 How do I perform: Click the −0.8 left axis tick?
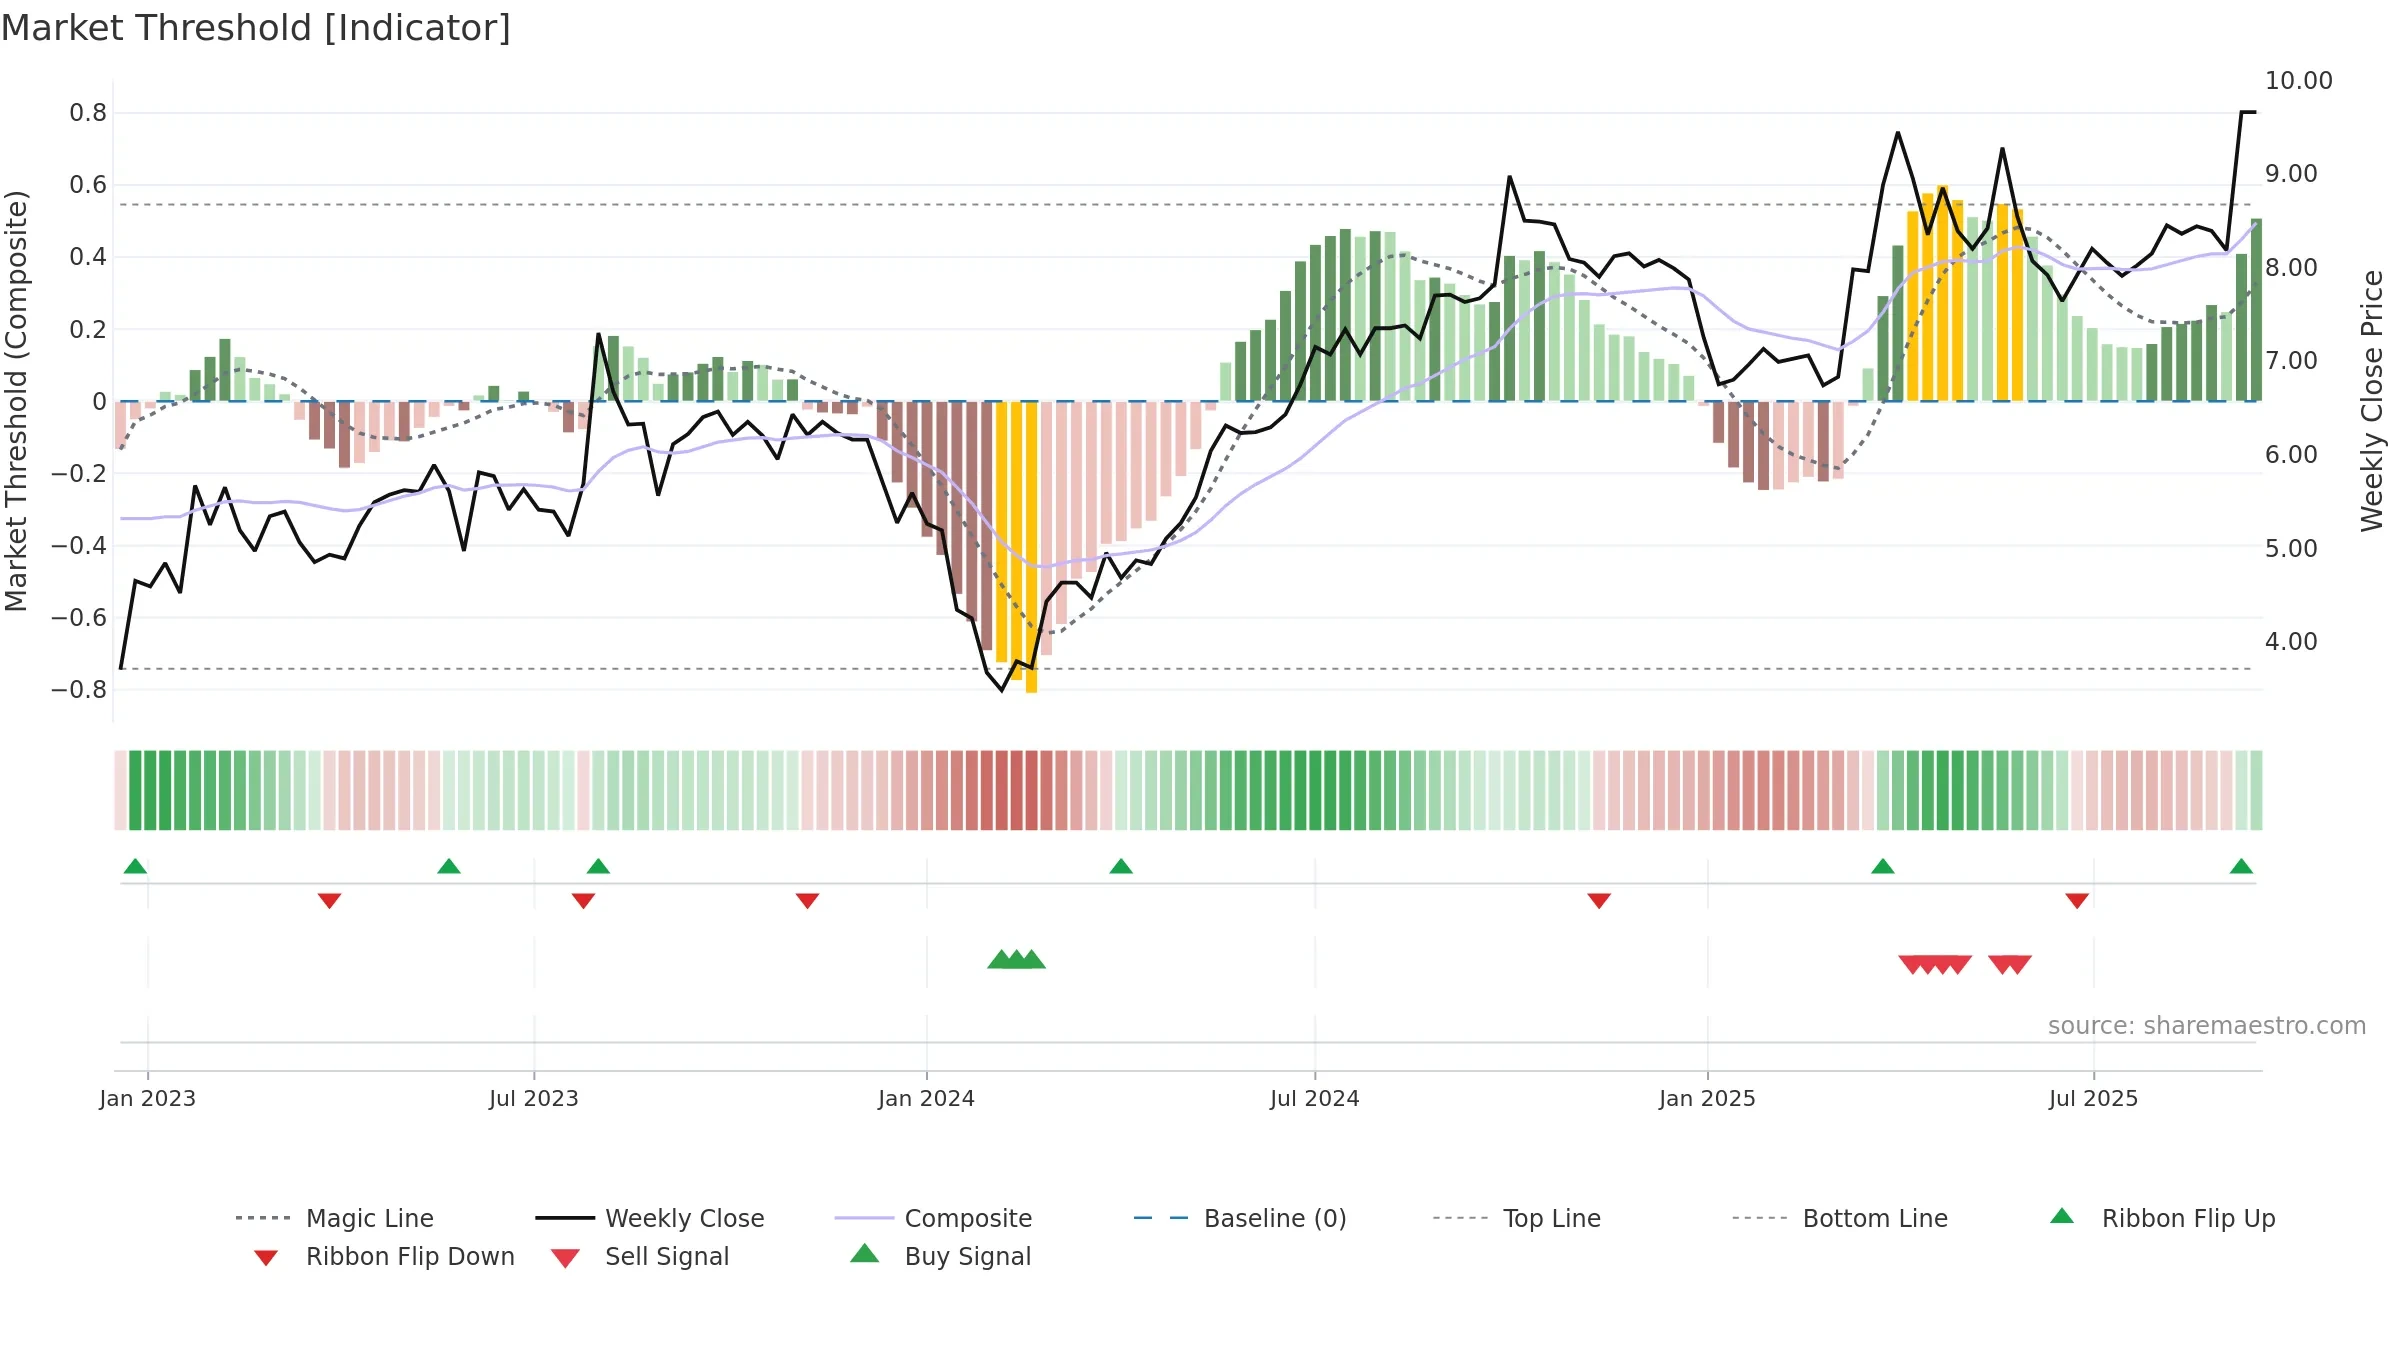[x=78, y=690]
